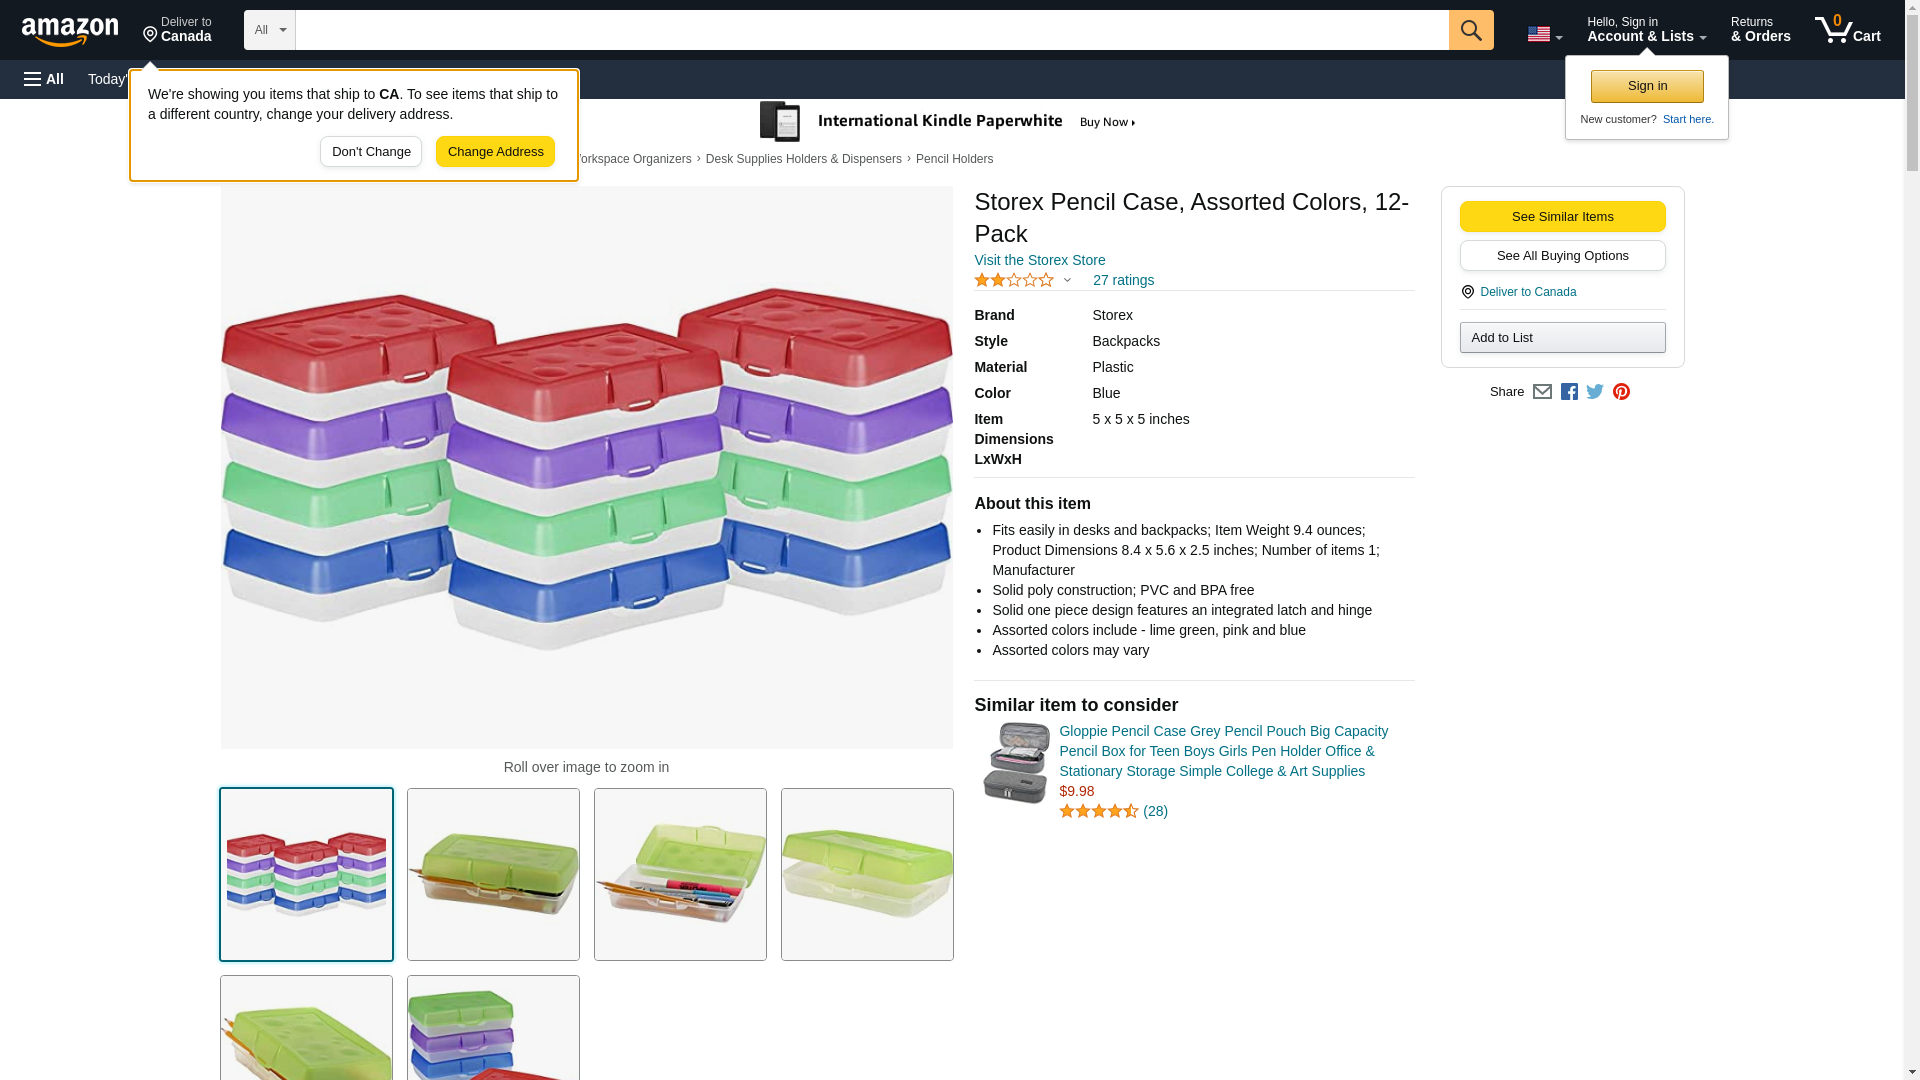Click in the search text field
The height and width of the screenshot is (1080, 1920).
[871, 30]
